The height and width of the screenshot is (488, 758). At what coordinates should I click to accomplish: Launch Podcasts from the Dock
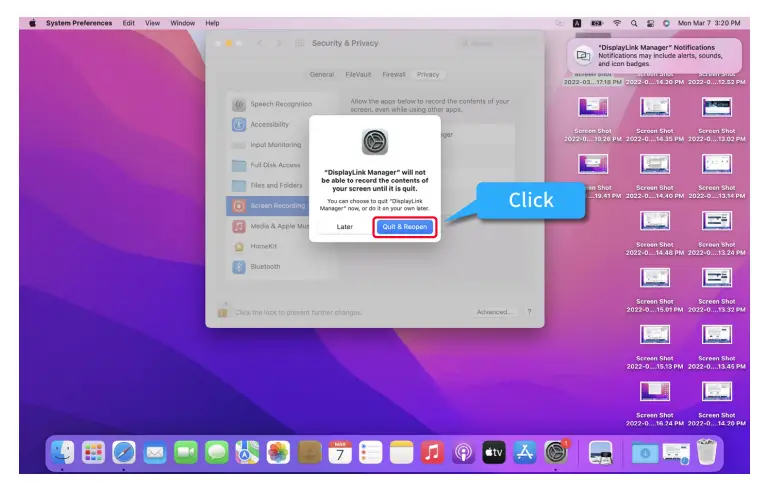463,452
